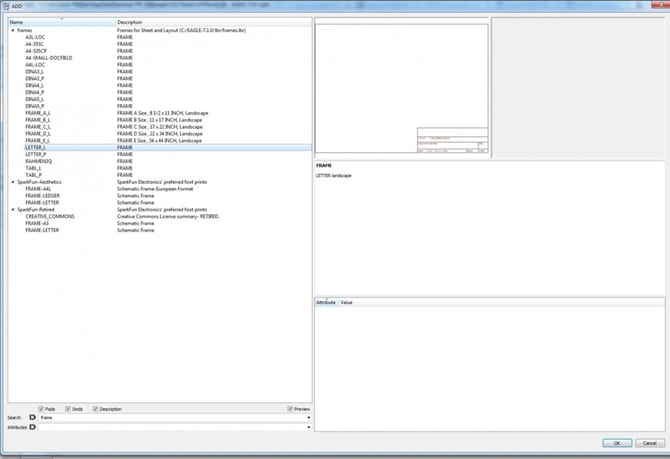Select the DINA5_P frame entry
670x459 pixels.
[x=35, y=106]
